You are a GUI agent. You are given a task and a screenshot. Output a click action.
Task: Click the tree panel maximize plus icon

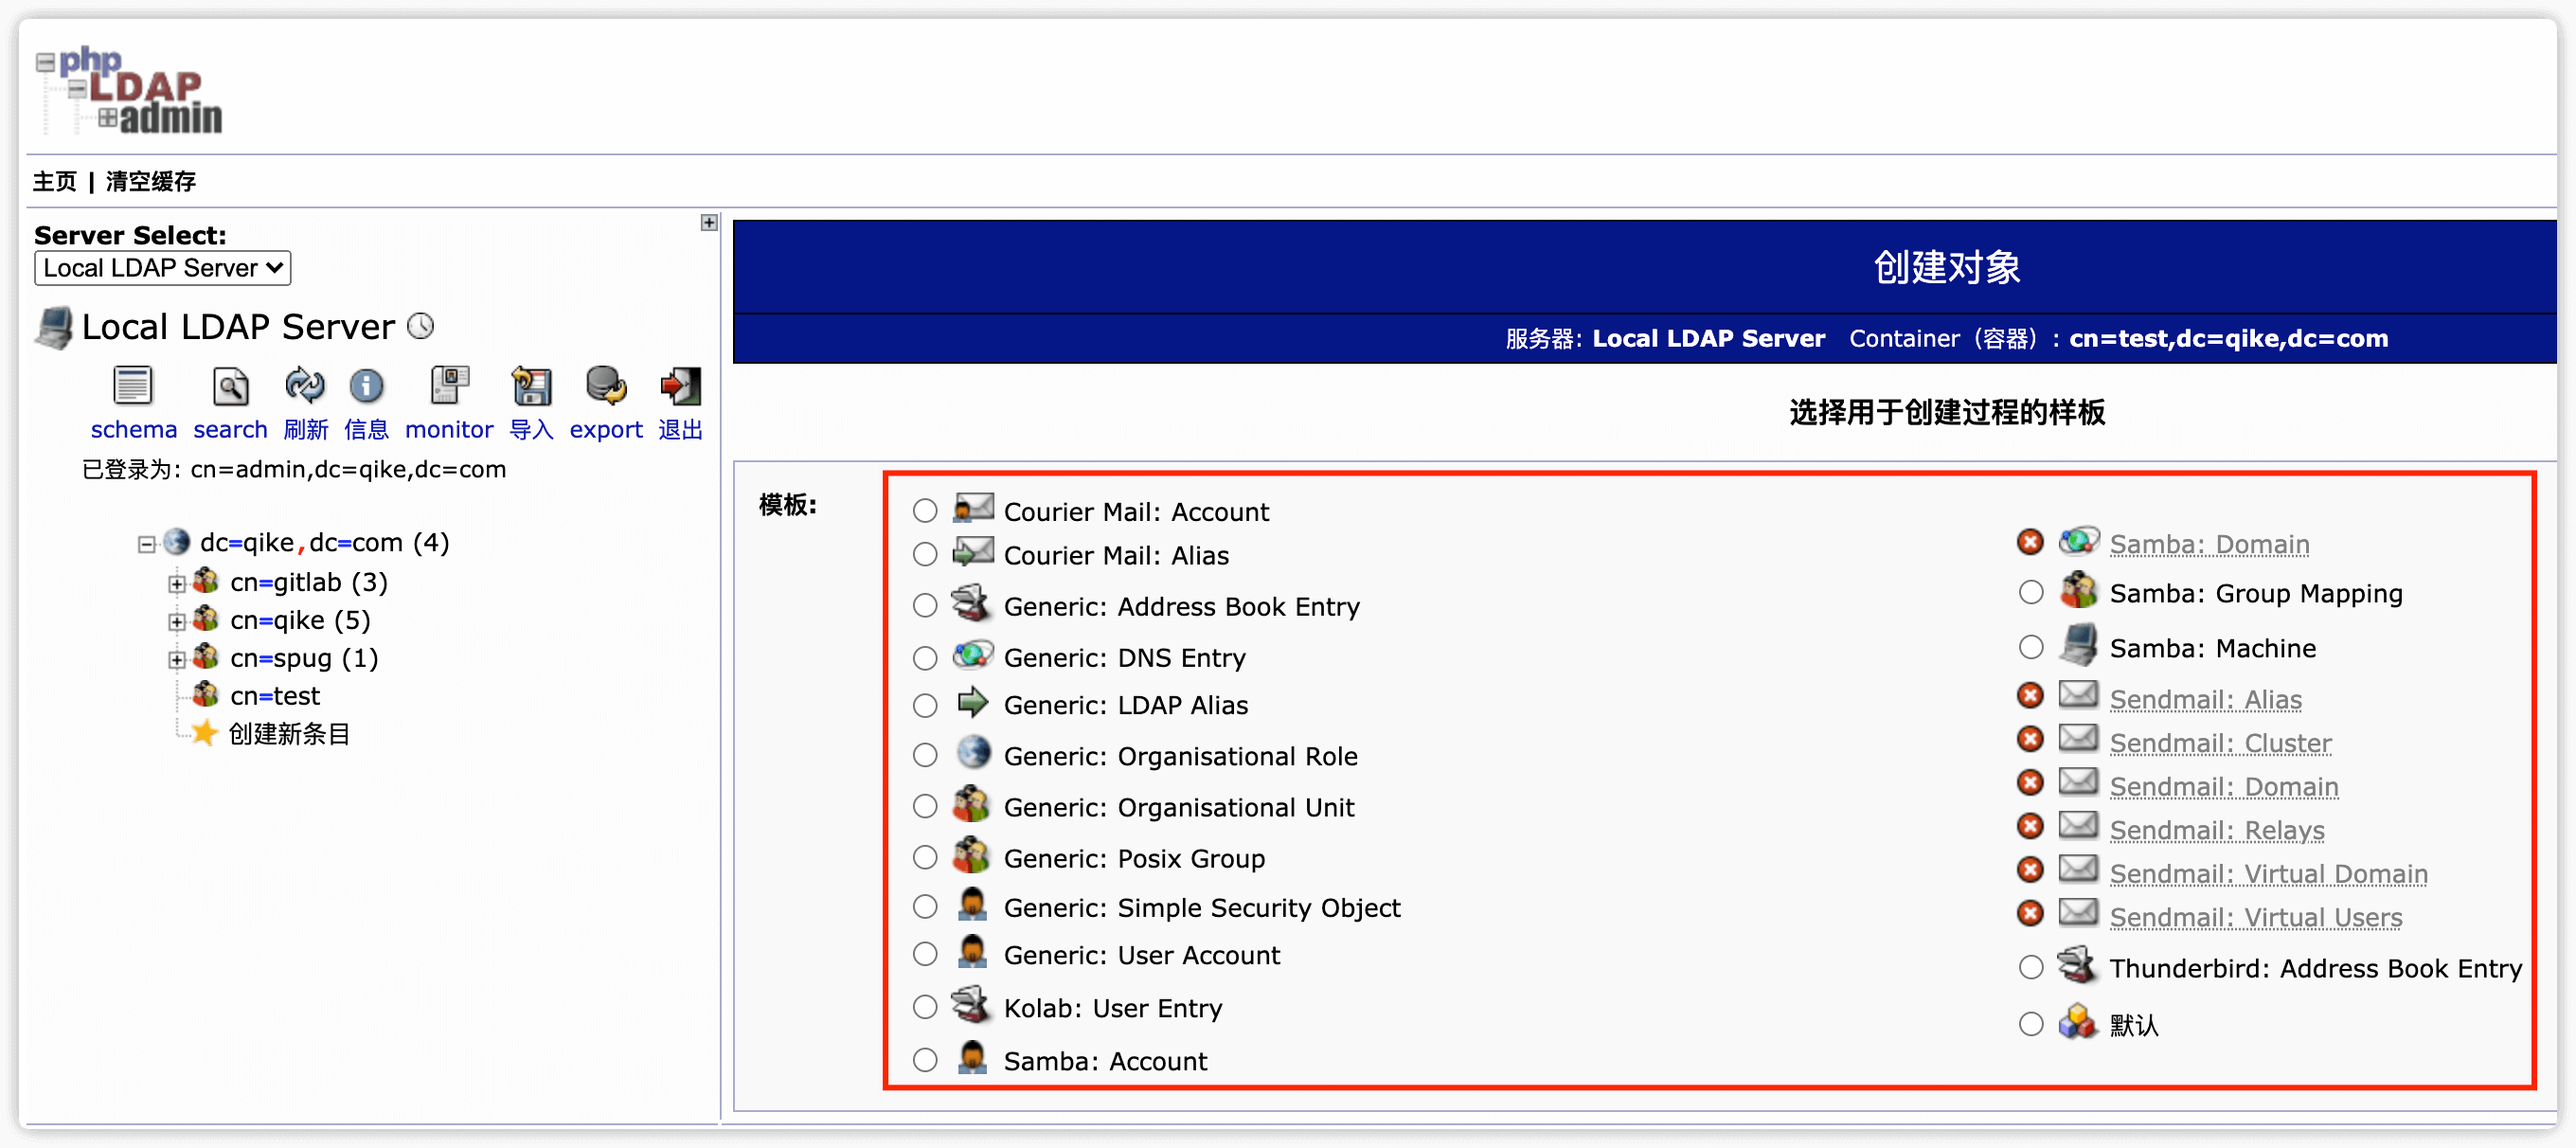tap(709, 223)
